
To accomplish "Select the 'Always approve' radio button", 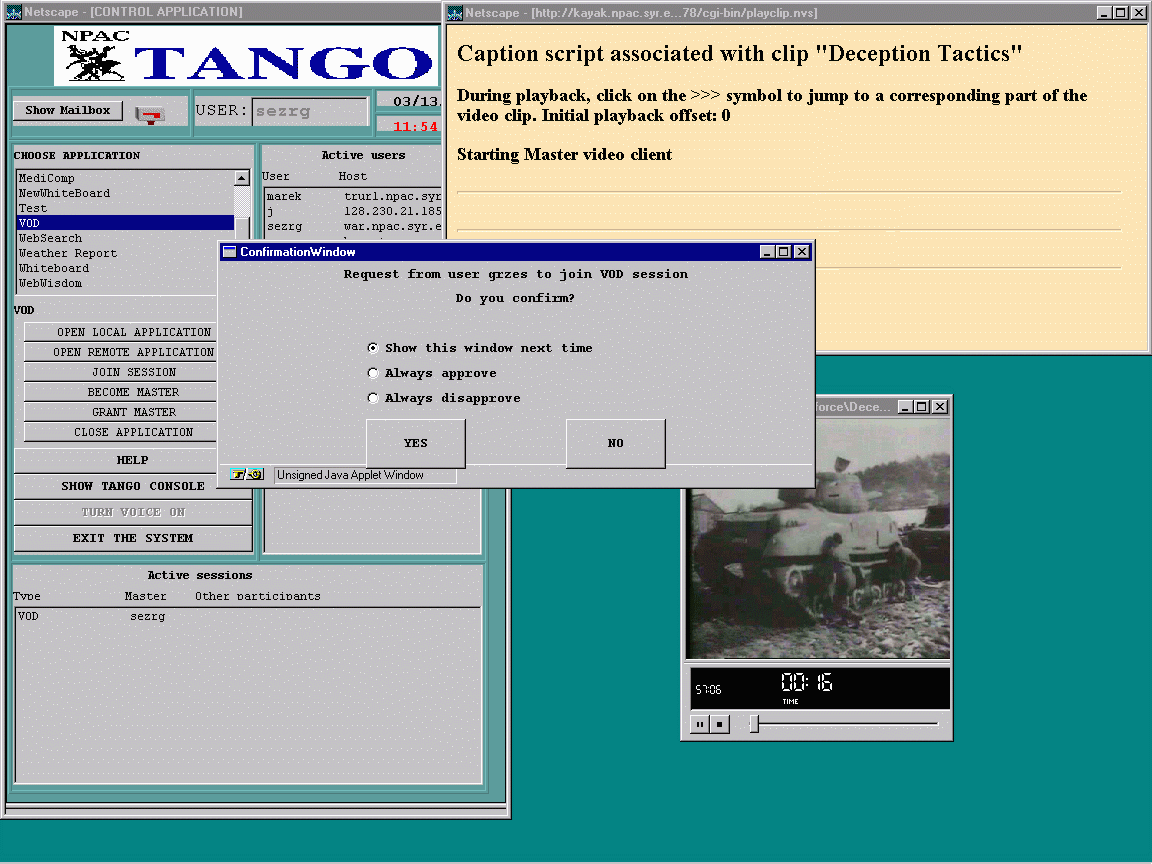I will tap(373, 373).
